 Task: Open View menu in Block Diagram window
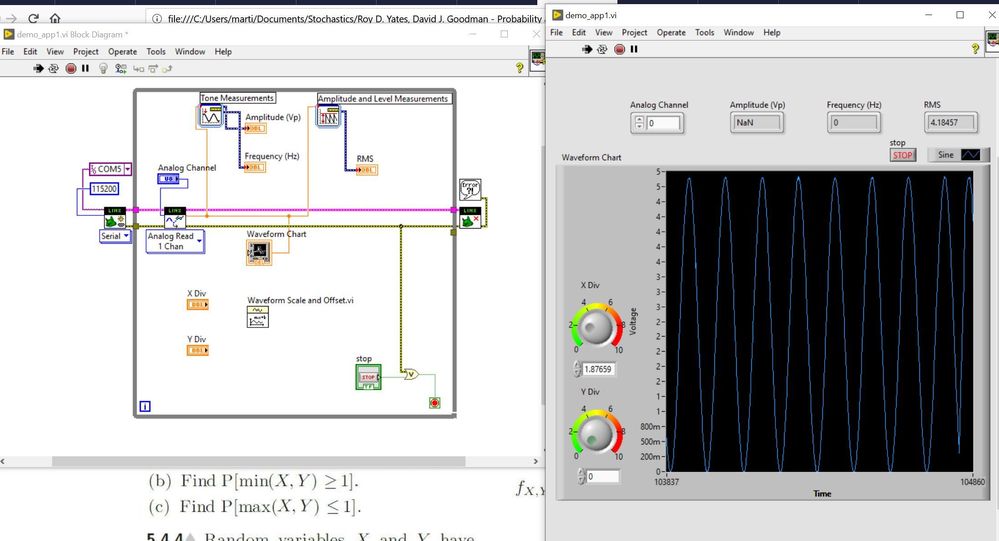coord(55,52)
